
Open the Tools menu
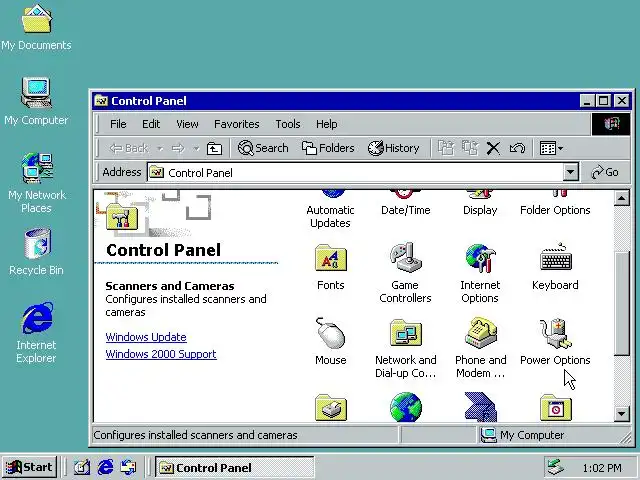pyautogui.click(x=288, y=124)
